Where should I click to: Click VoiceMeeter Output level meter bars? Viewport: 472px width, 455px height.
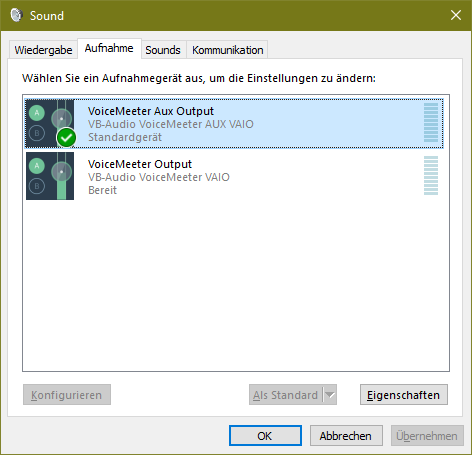click(431, 175)
